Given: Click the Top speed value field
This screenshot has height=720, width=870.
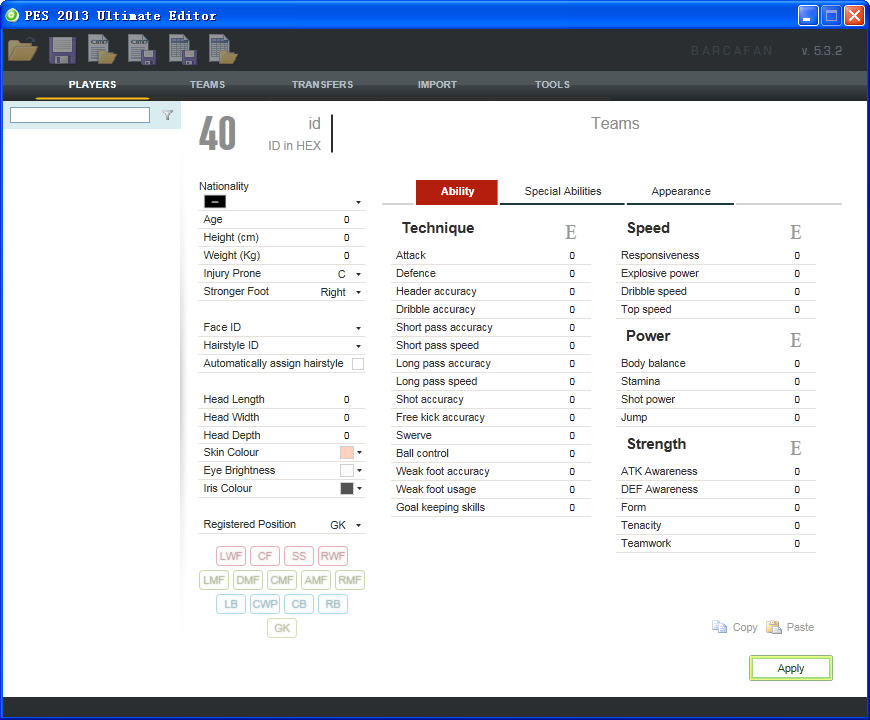Looking at the screenshot, I should (797, 310).
